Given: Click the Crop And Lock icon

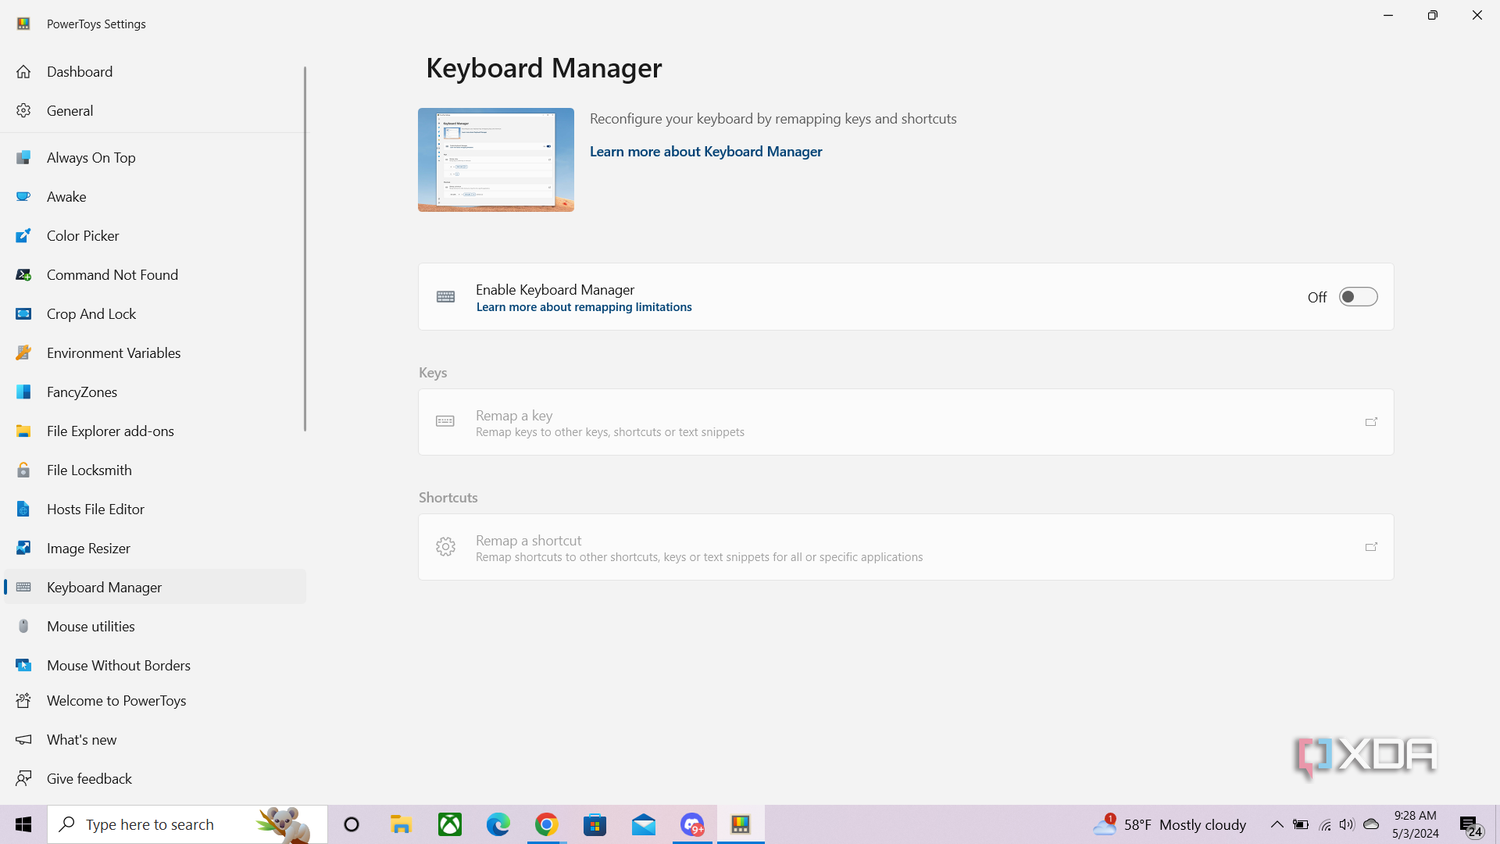Looking at the screenshot, I should (24, 314).
